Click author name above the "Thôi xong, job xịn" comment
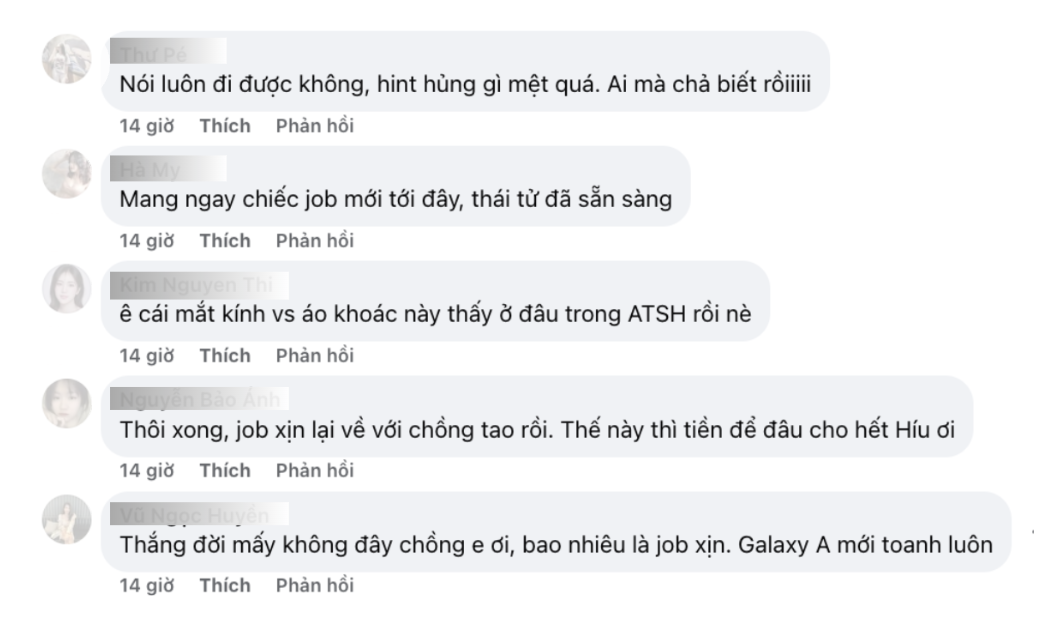The image size is (1064, 644). 185,399
